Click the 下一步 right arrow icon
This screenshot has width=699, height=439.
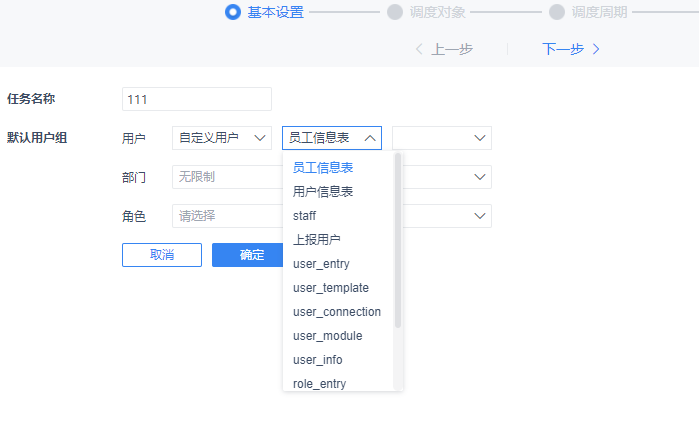(x=596, y=49)
